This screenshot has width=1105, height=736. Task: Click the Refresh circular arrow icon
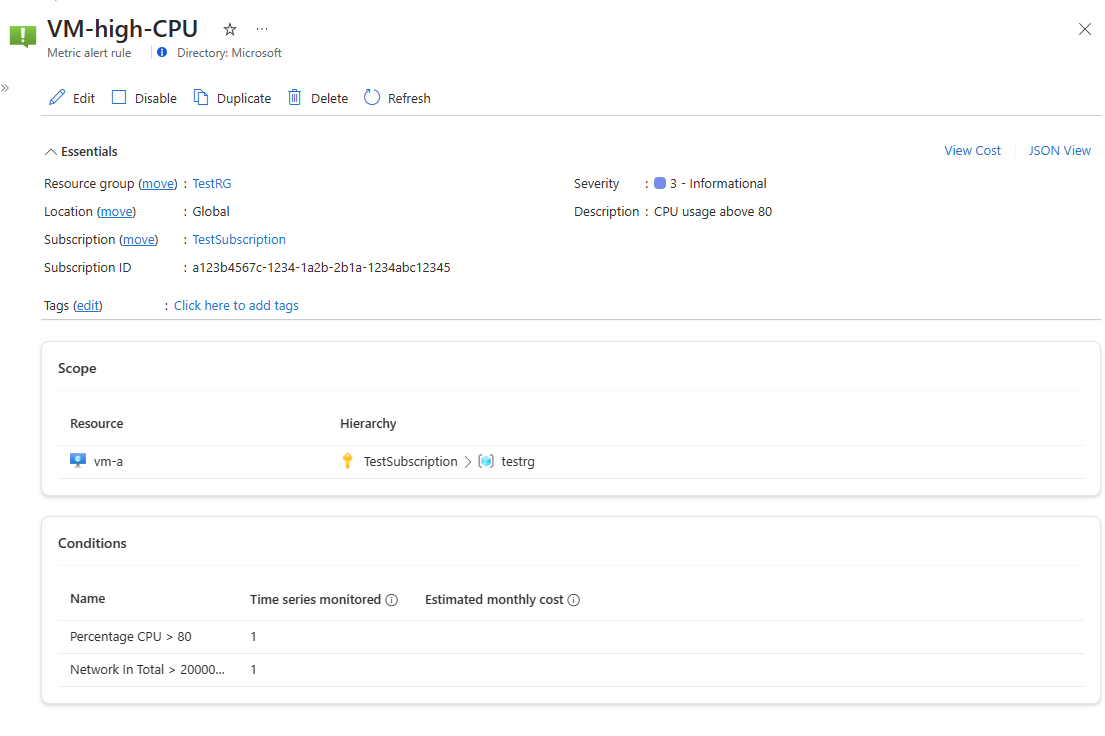[372, 97]
